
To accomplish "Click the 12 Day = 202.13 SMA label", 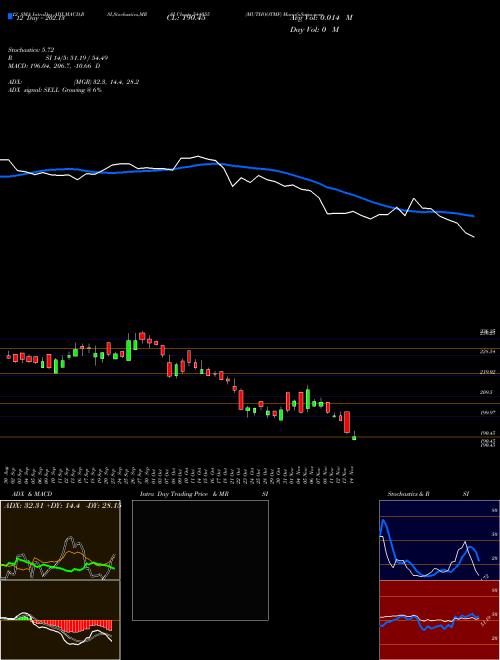I will click(40, 18).
